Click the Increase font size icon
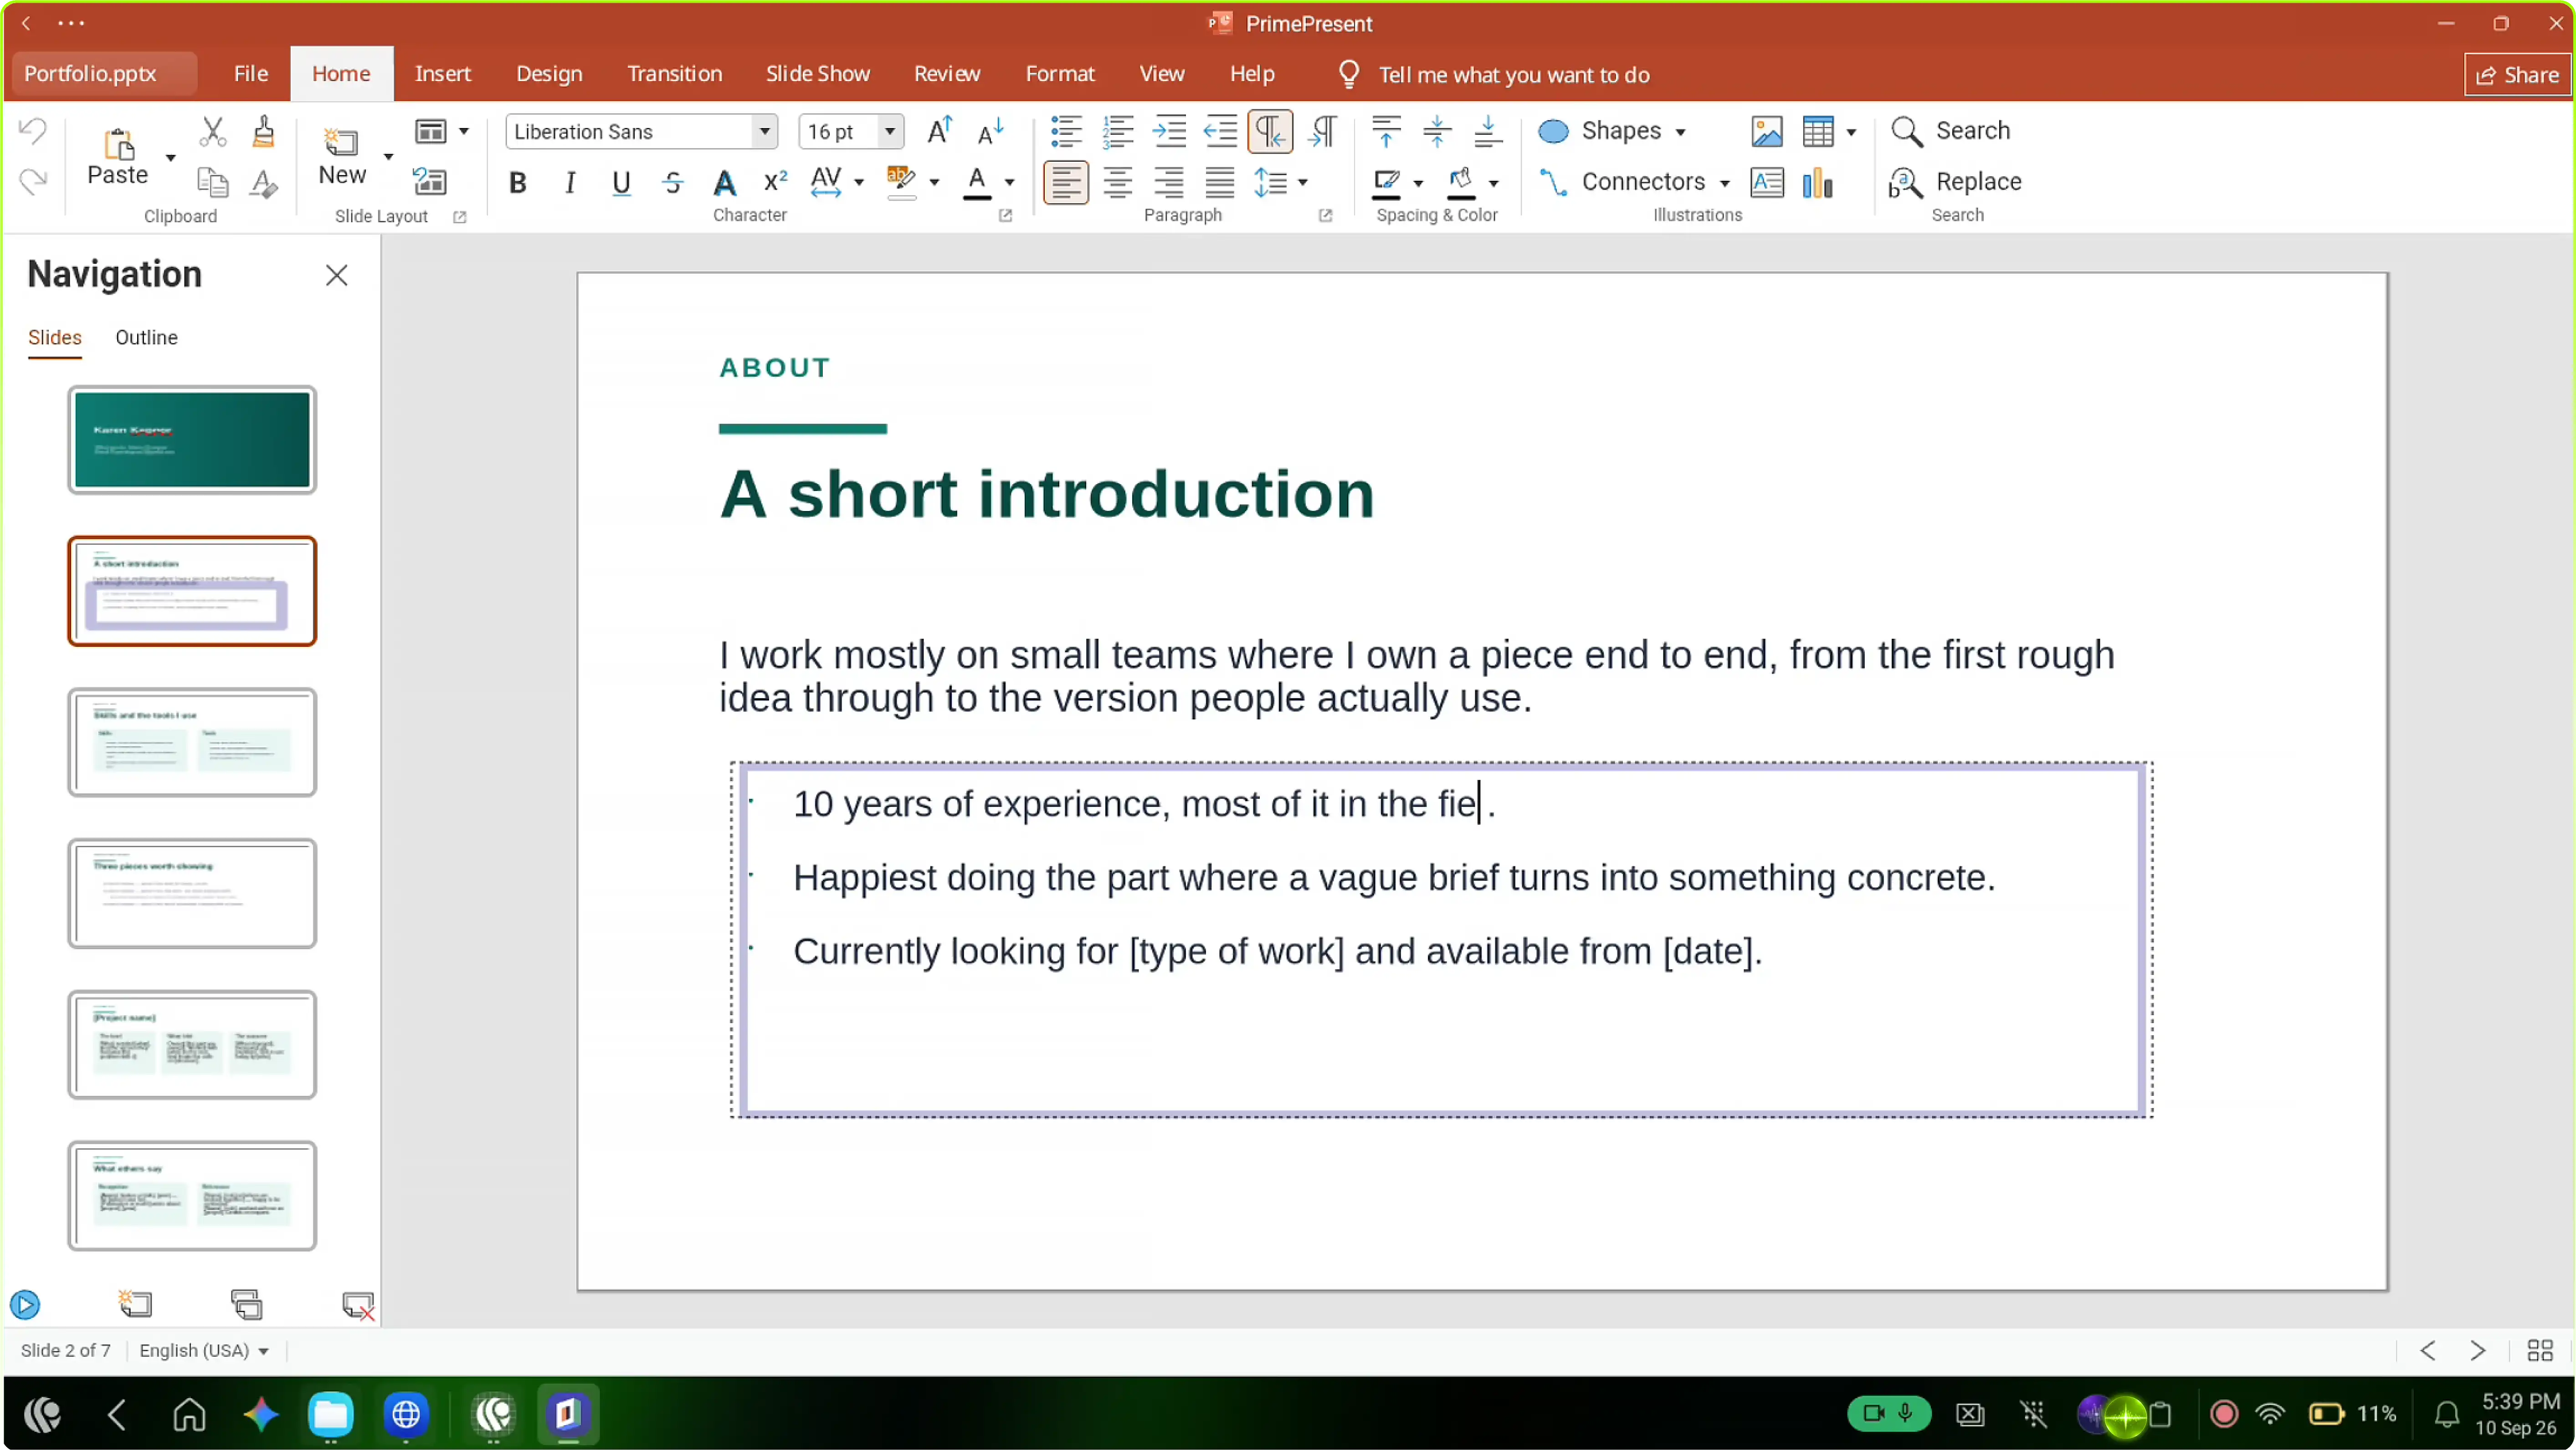Viewport: 2576px width, 1452px height. (x=940, y=131)
